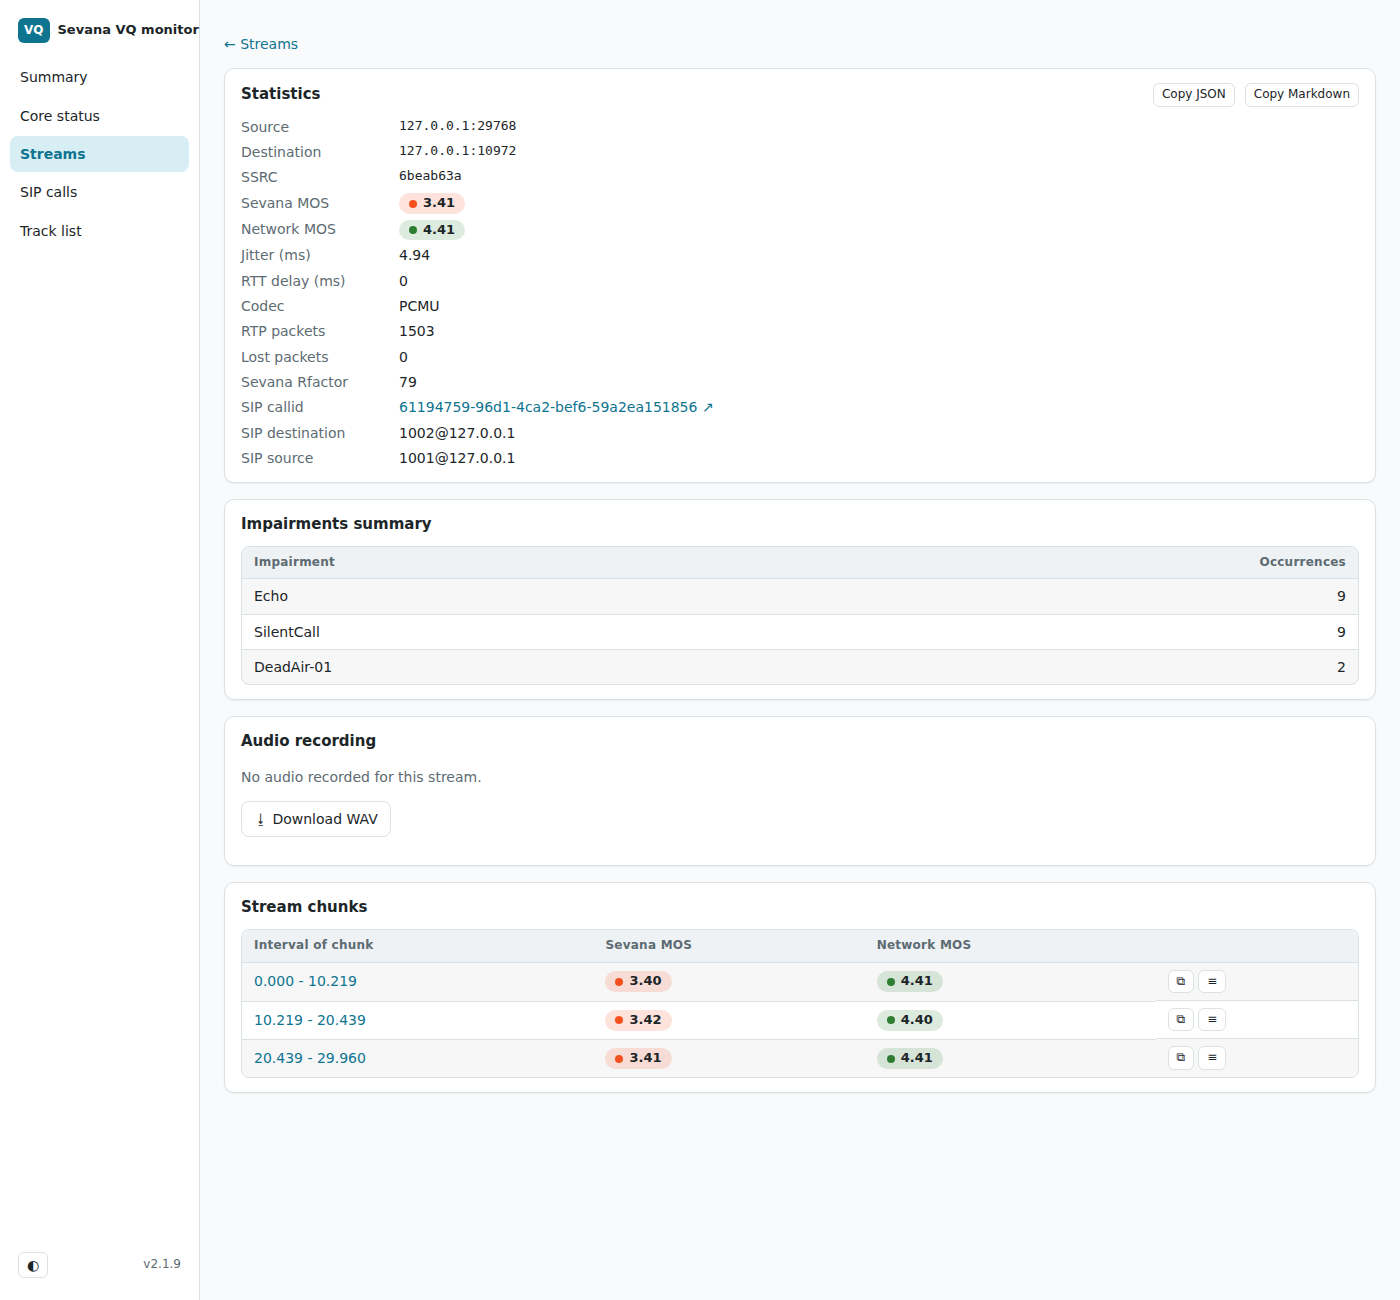Toggle dark mode theme button

point(33,1265)
